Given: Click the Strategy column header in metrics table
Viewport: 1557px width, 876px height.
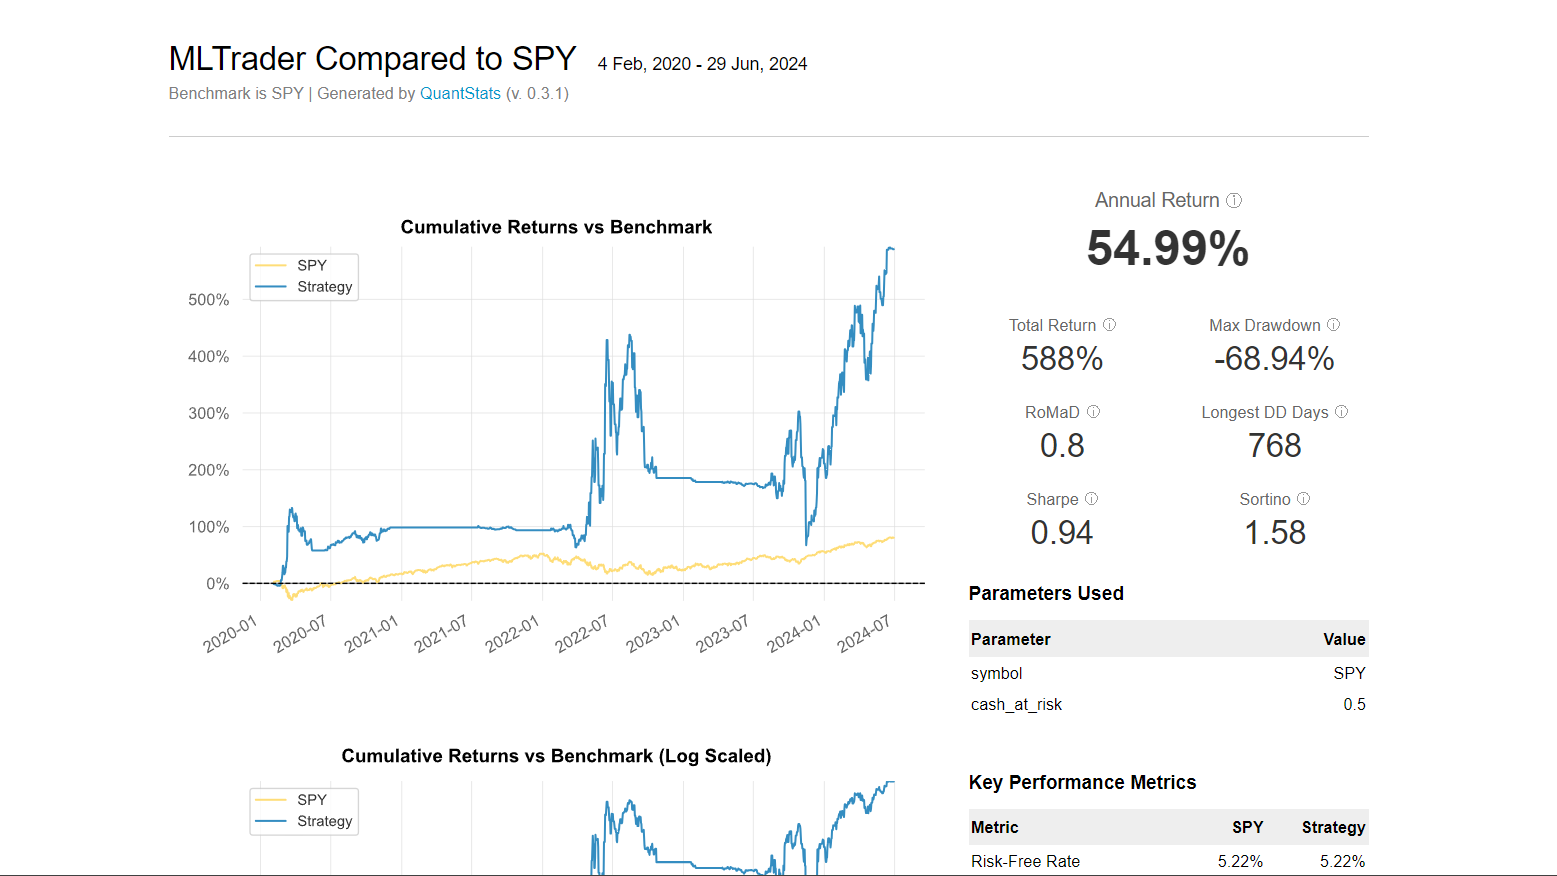Looking at the screenshot, I should (1333, 827).
